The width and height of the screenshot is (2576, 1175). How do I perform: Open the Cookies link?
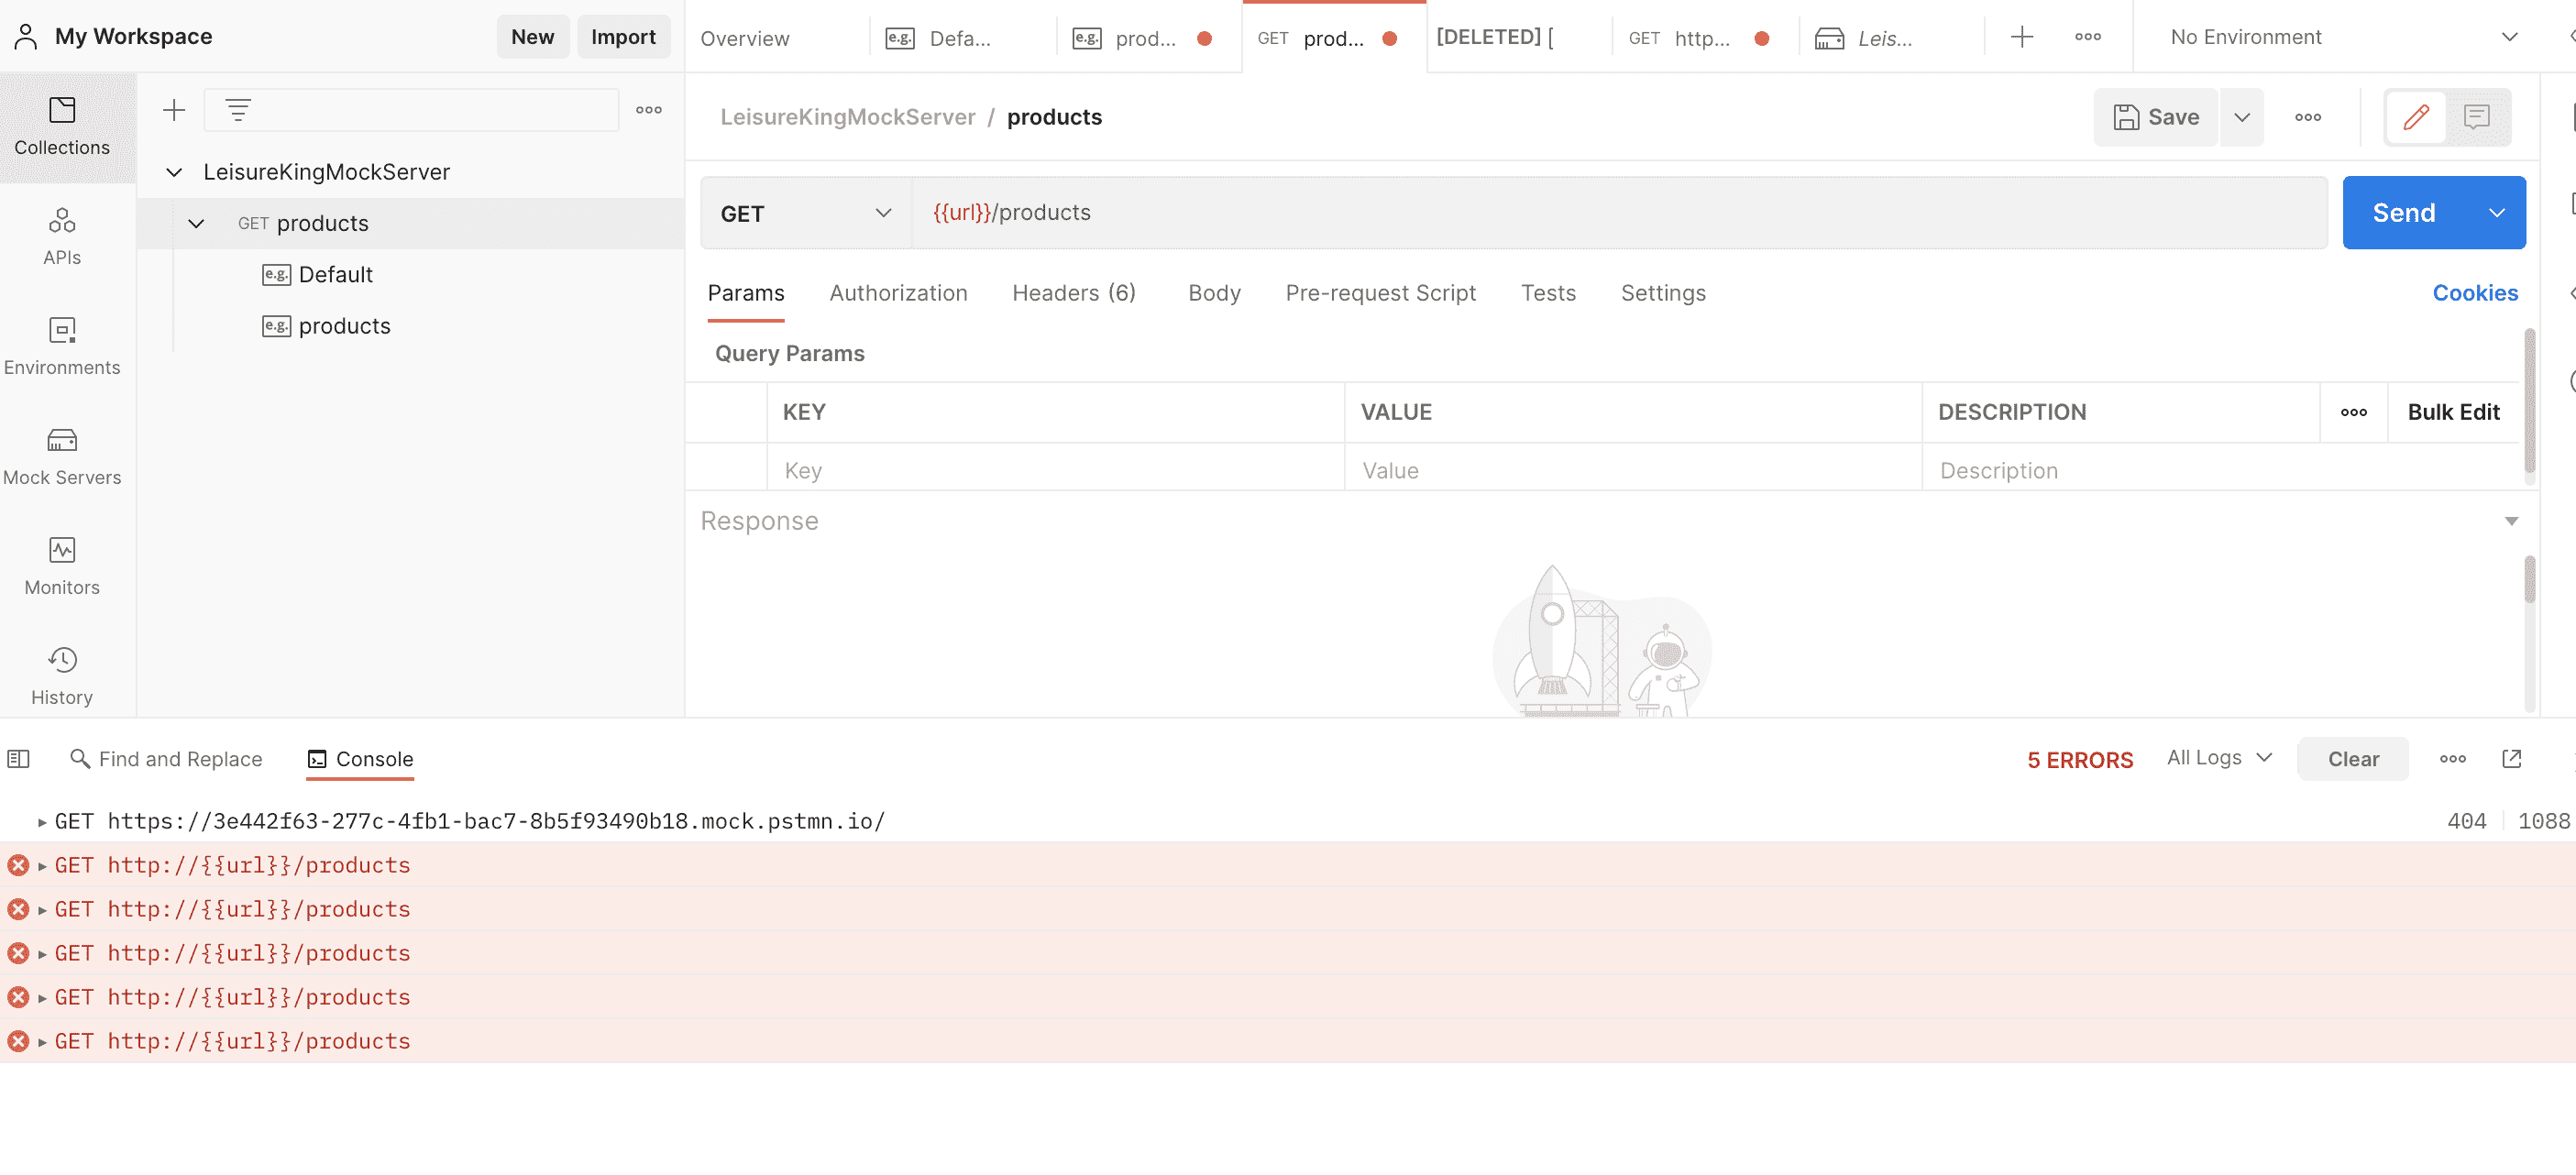click(2474, 293)
